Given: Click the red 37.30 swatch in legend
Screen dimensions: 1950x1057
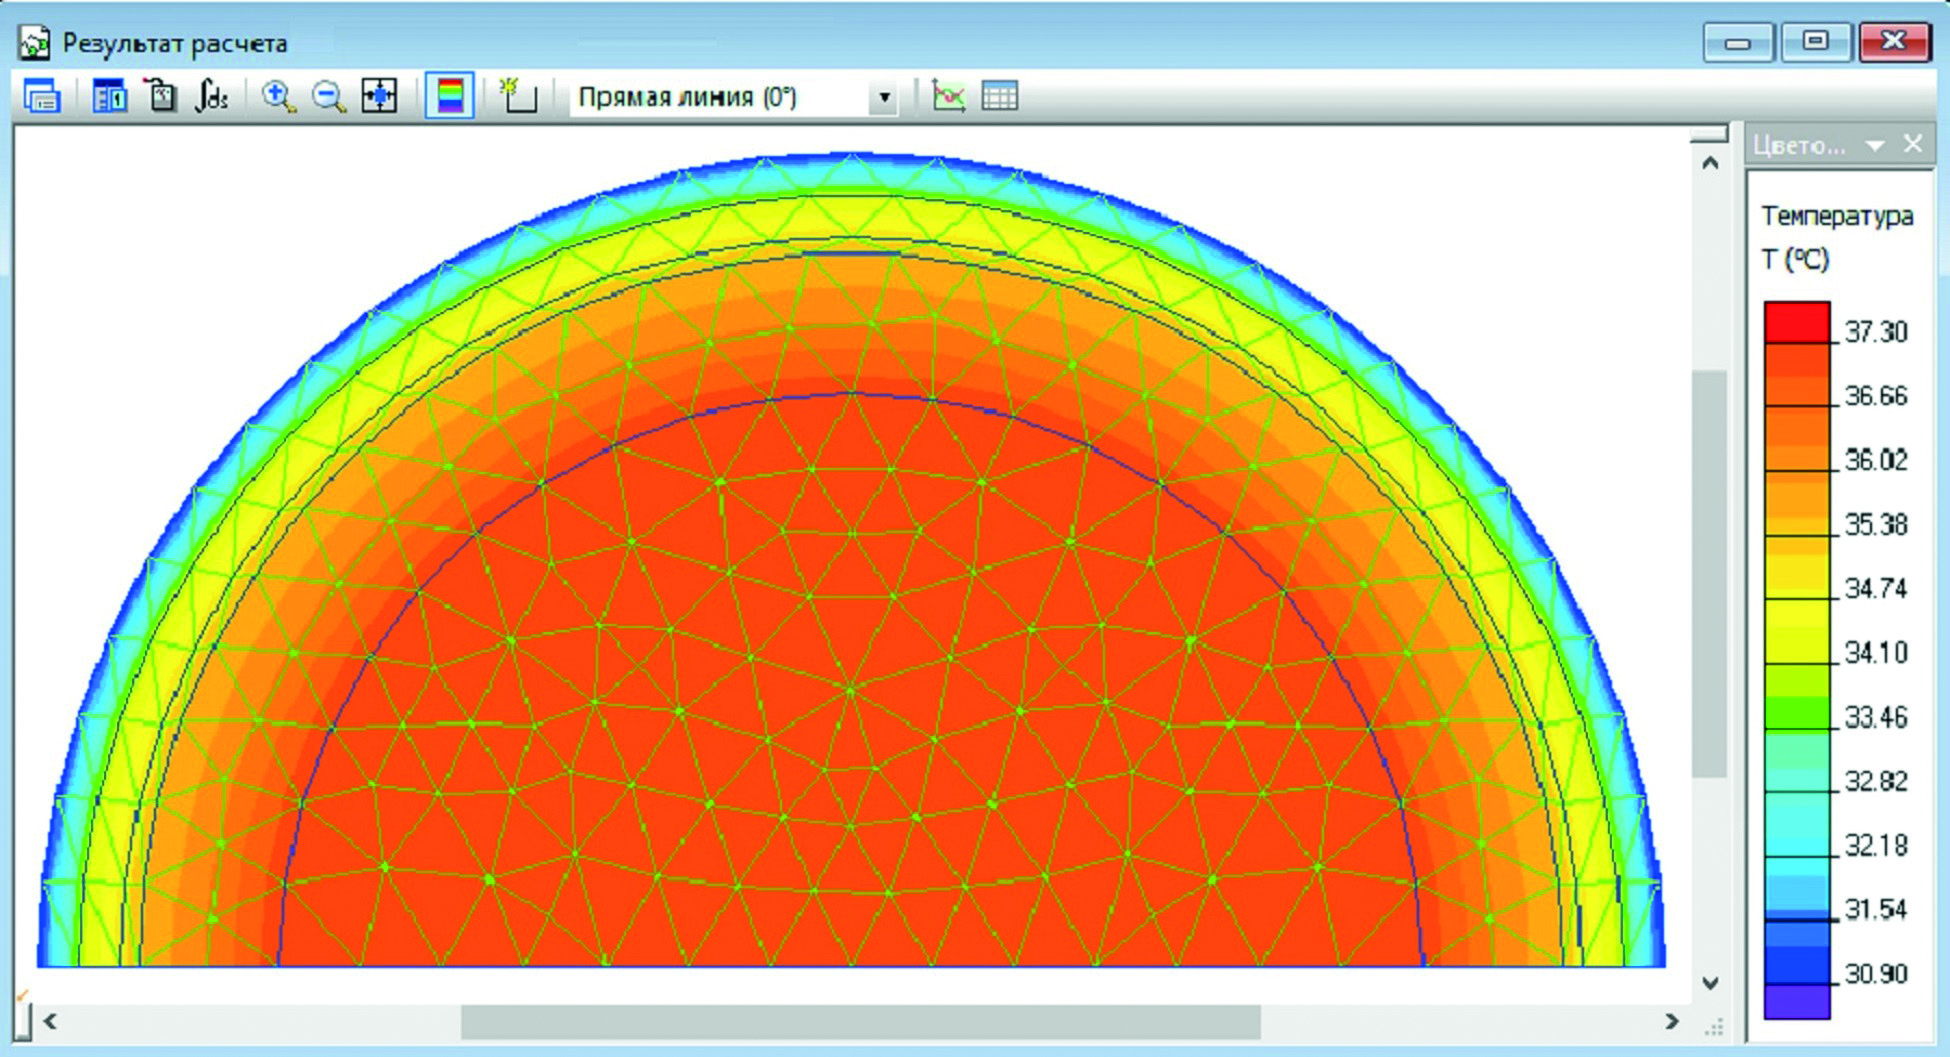Looking at the screenshot, I should point(1797,323).
